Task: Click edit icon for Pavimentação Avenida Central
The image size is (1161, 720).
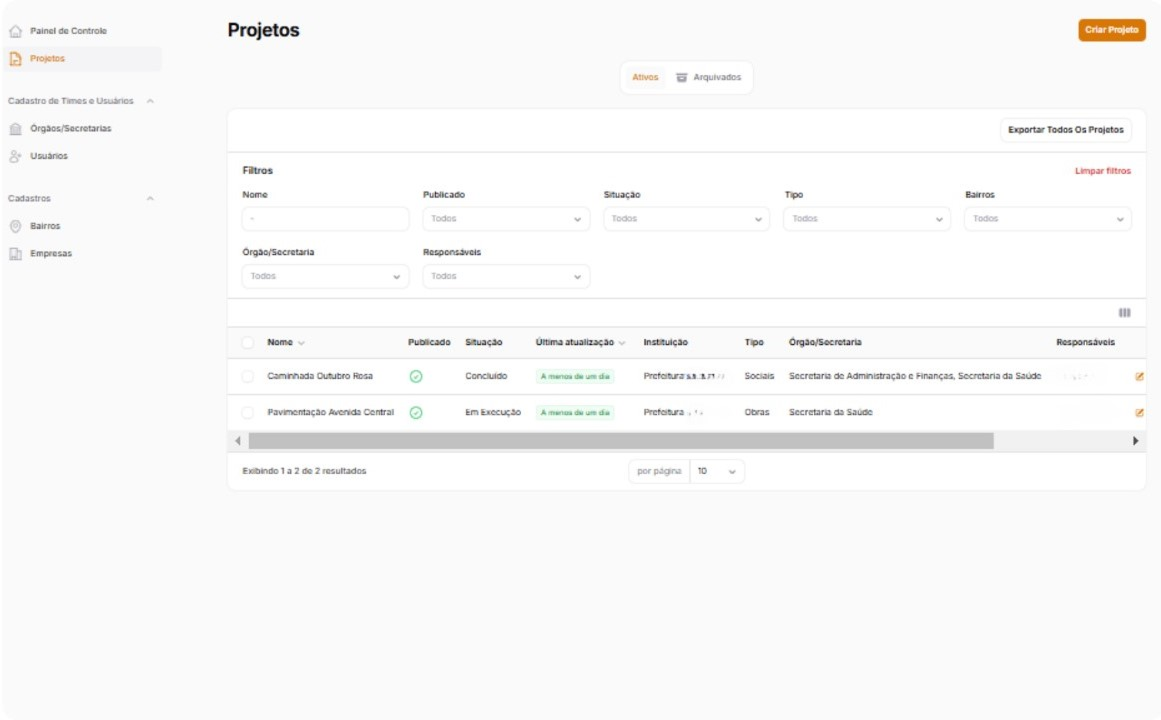Action: click(x=1139, y=413)
